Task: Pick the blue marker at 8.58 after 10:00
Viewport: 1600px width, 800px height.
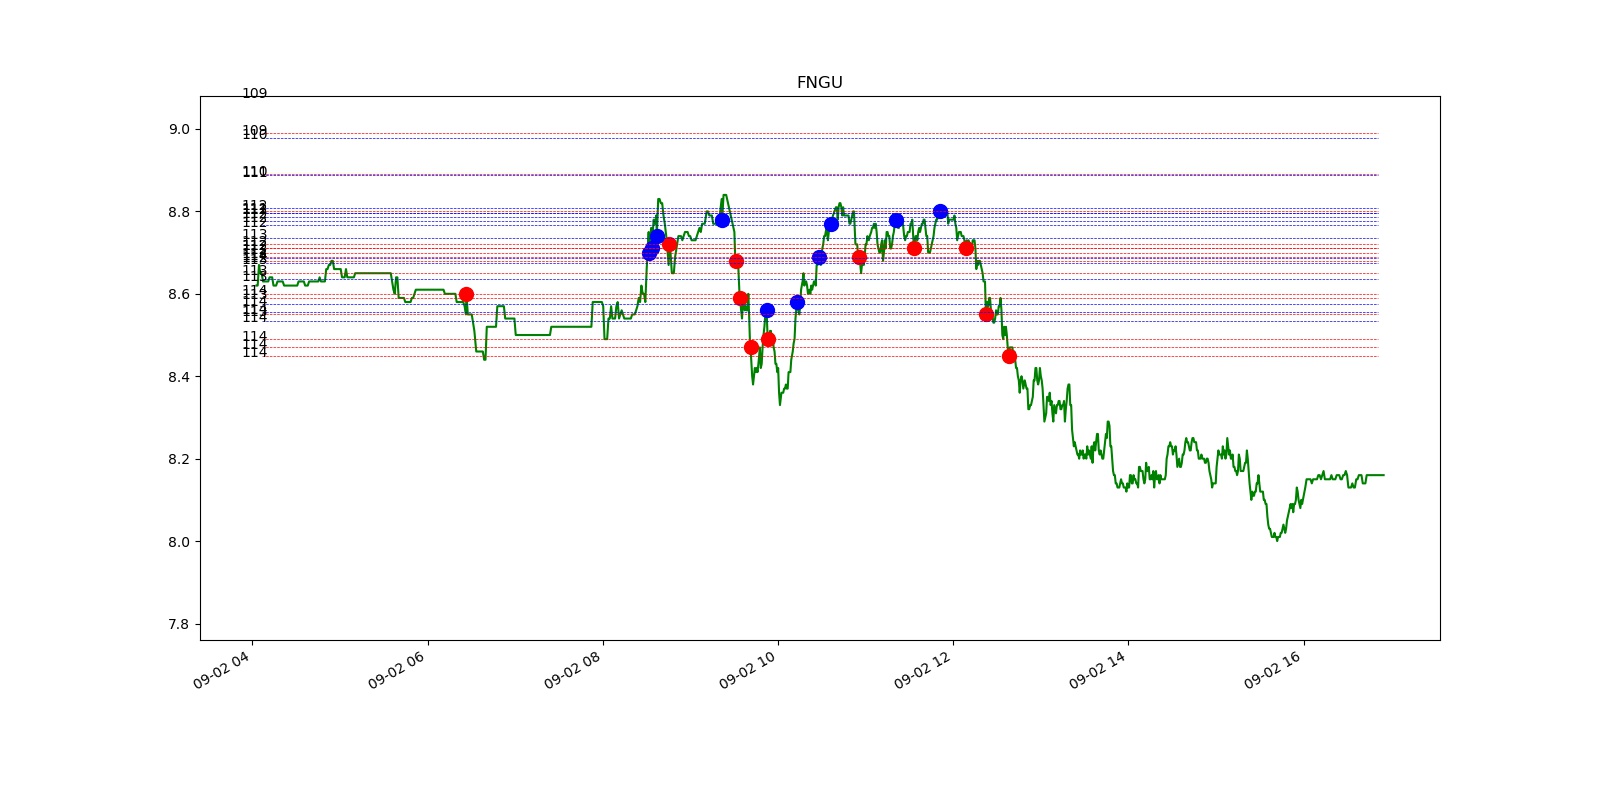Action: 797,302
